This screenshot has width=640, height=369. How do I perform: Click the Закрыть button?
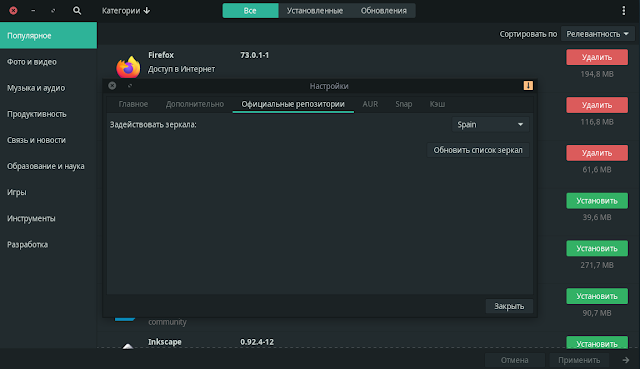pos(509,306)
